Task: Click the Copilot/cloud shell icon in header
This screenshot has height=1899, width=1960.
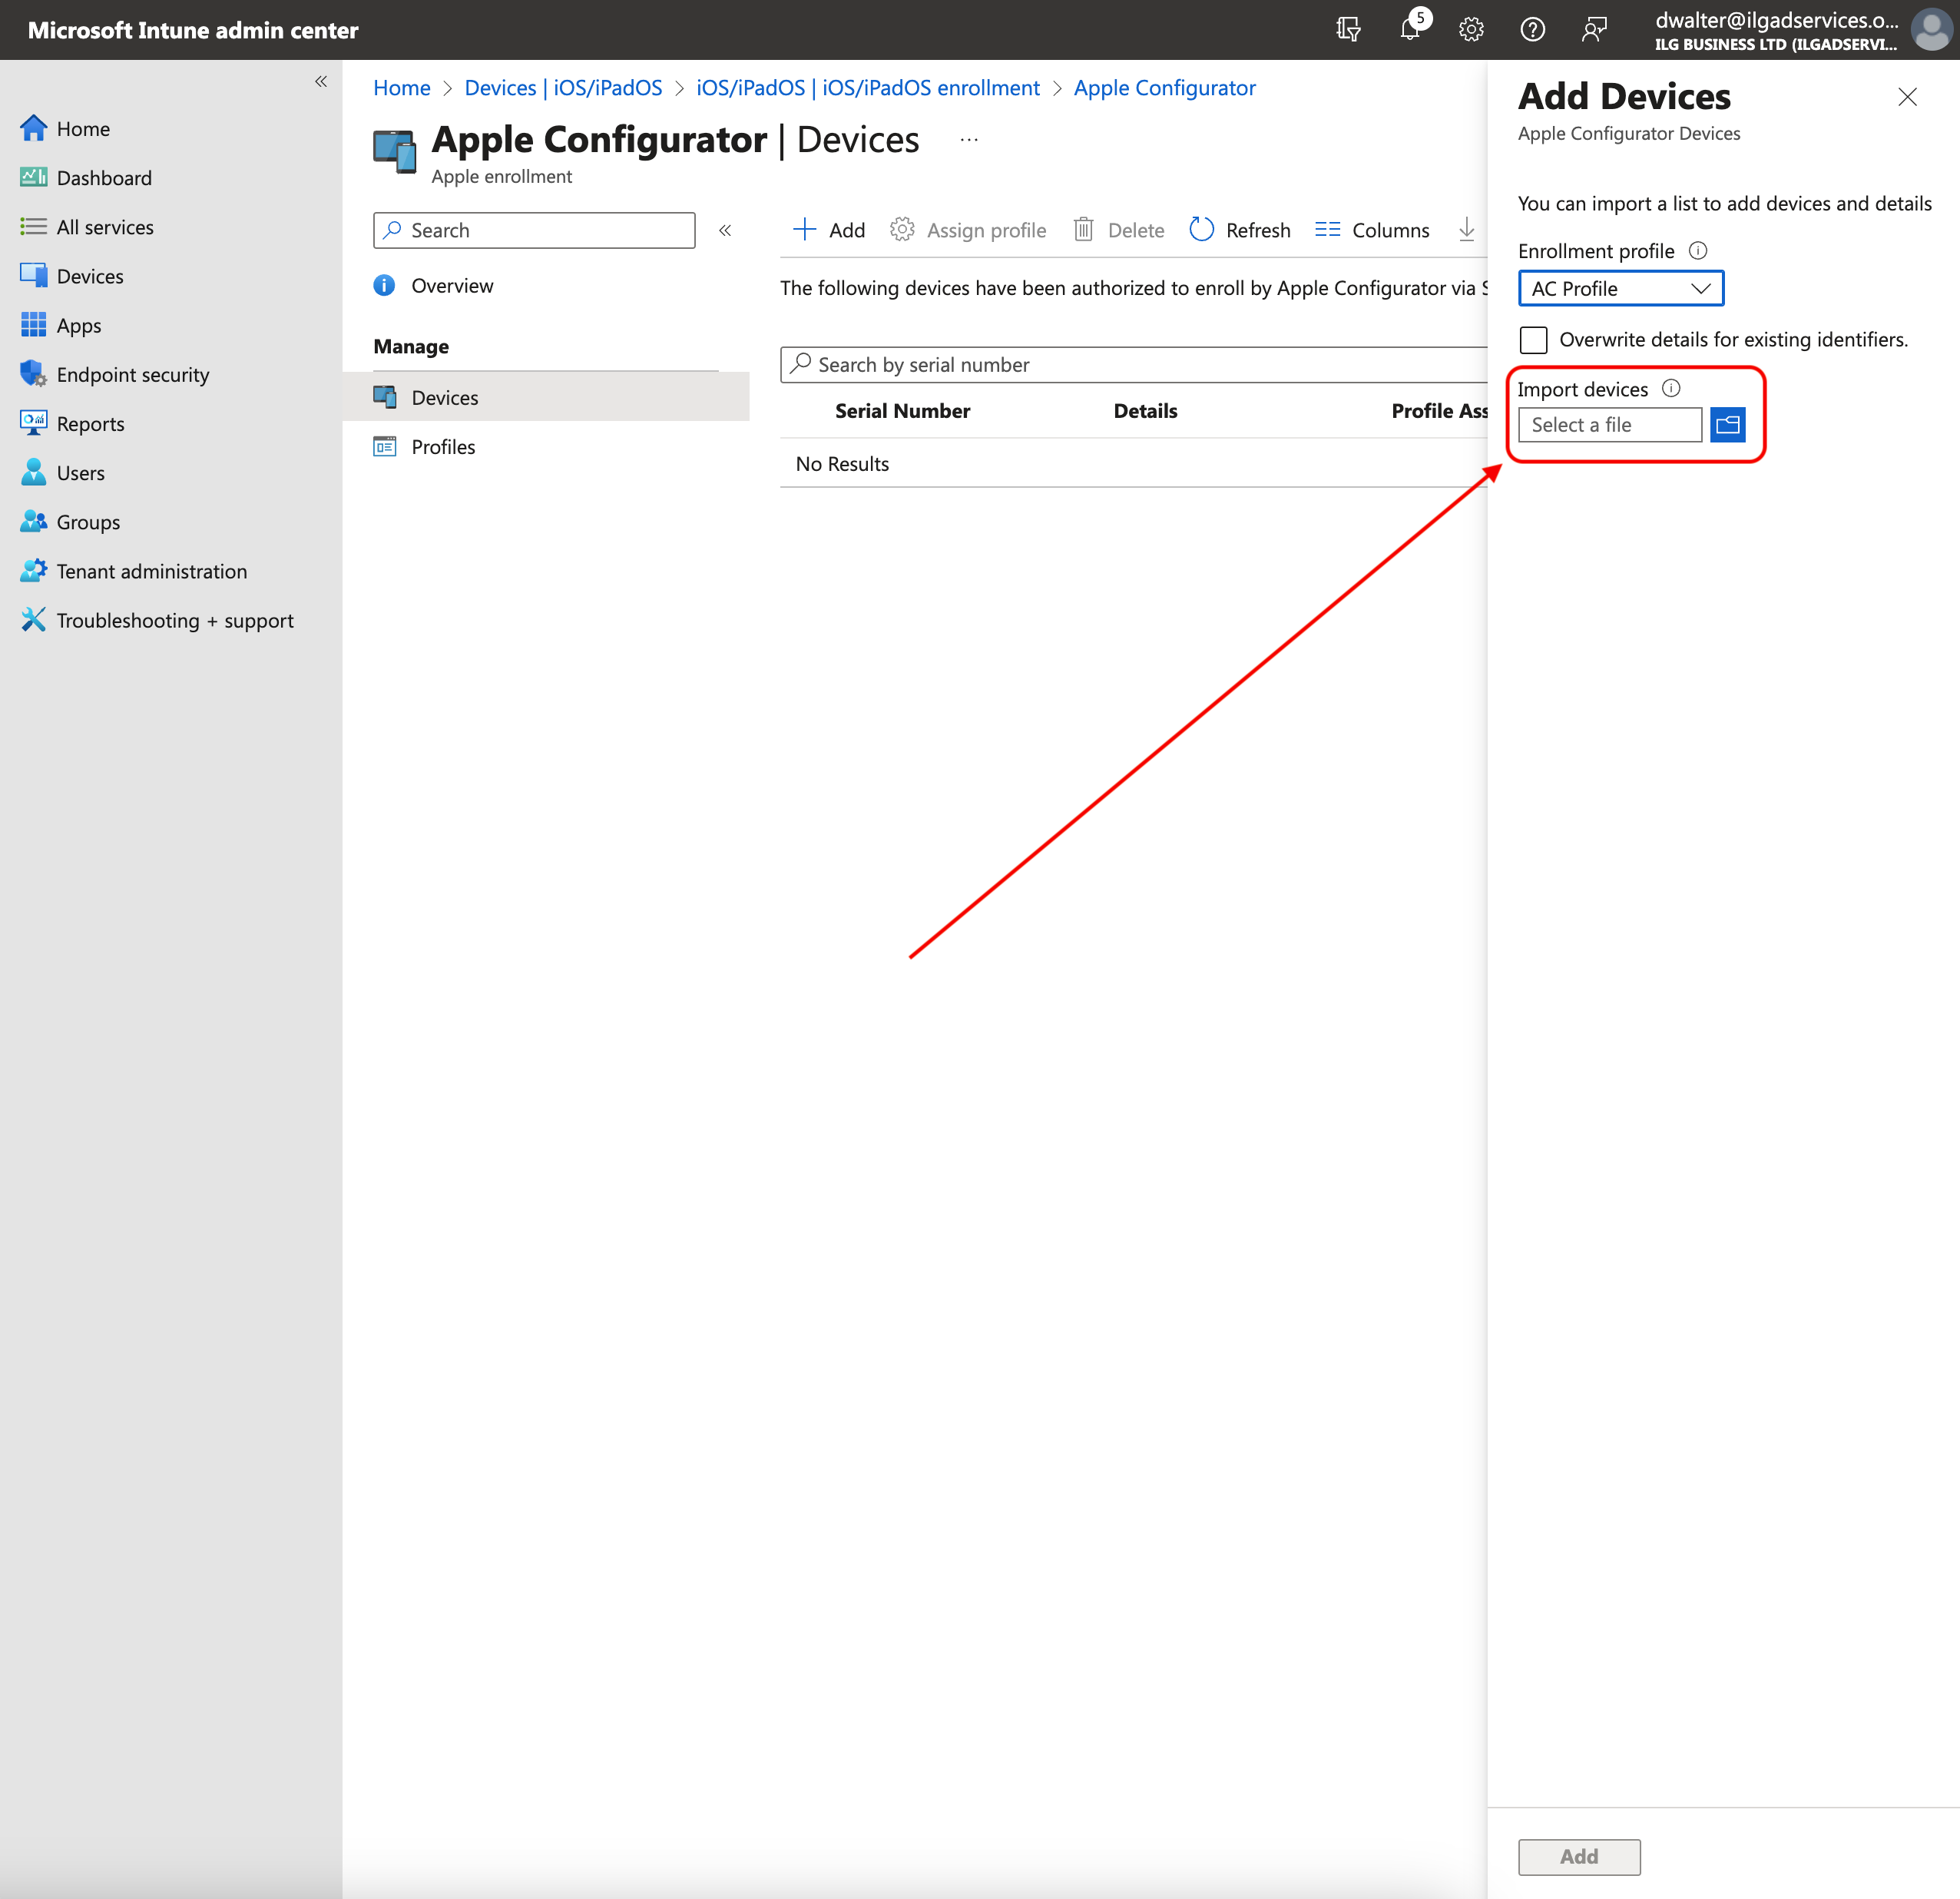Action: (1347, 29)
